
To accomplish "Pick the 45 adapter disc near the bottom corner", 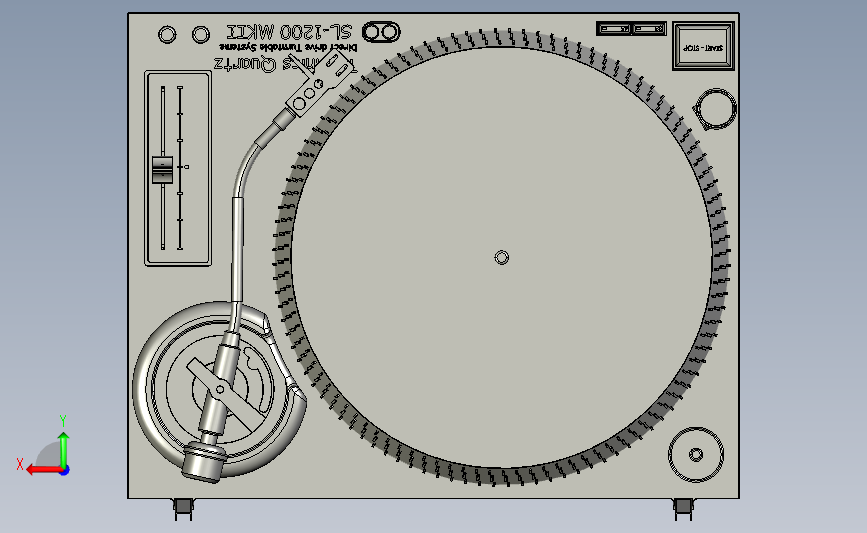I will [696, 455].
